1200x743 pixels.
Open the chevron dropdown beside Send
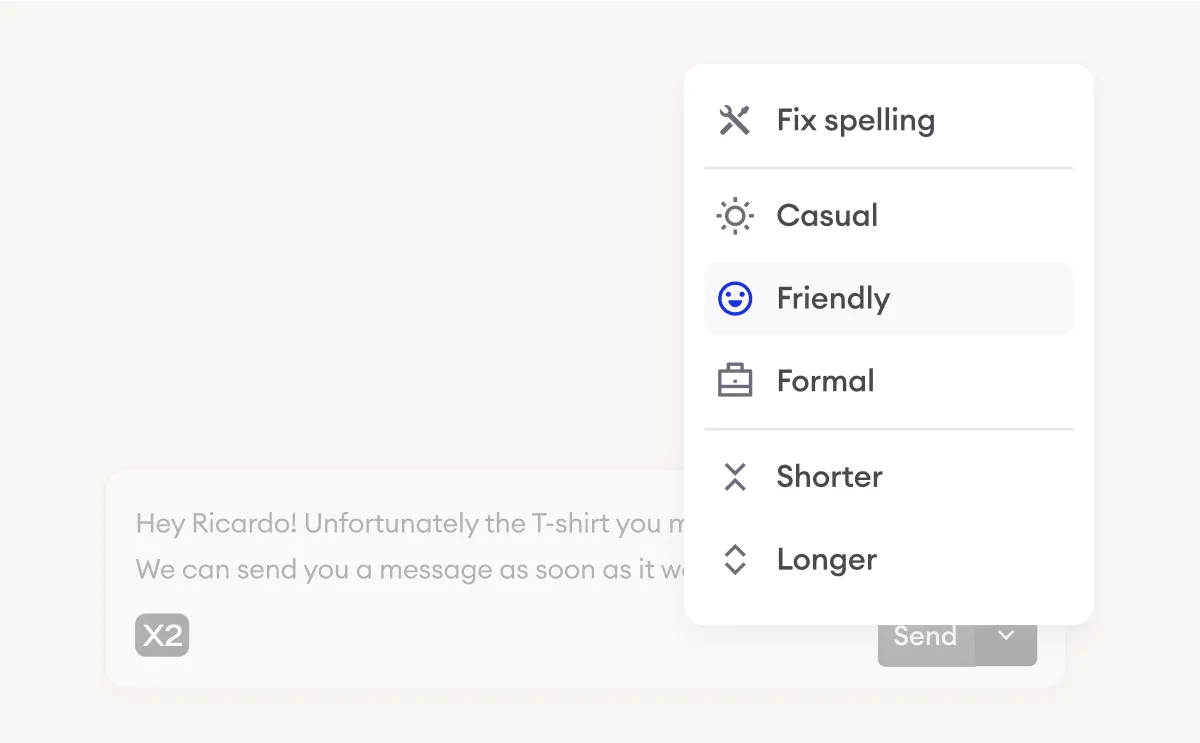click(x=1007, y=637)
